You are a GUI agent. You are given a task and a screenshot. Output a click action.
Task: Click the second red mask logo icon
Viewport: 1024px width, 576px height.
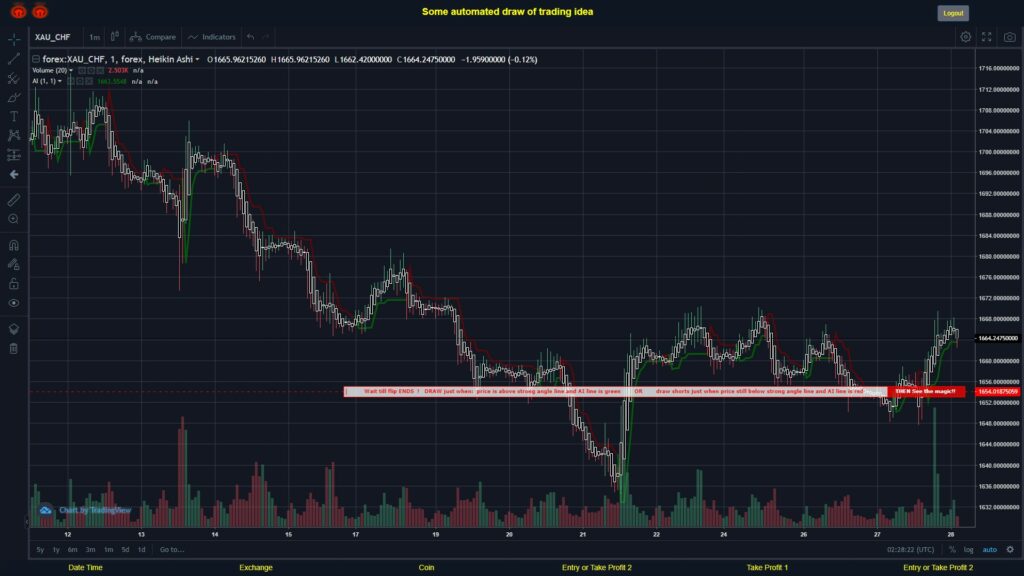pos(40,11)
